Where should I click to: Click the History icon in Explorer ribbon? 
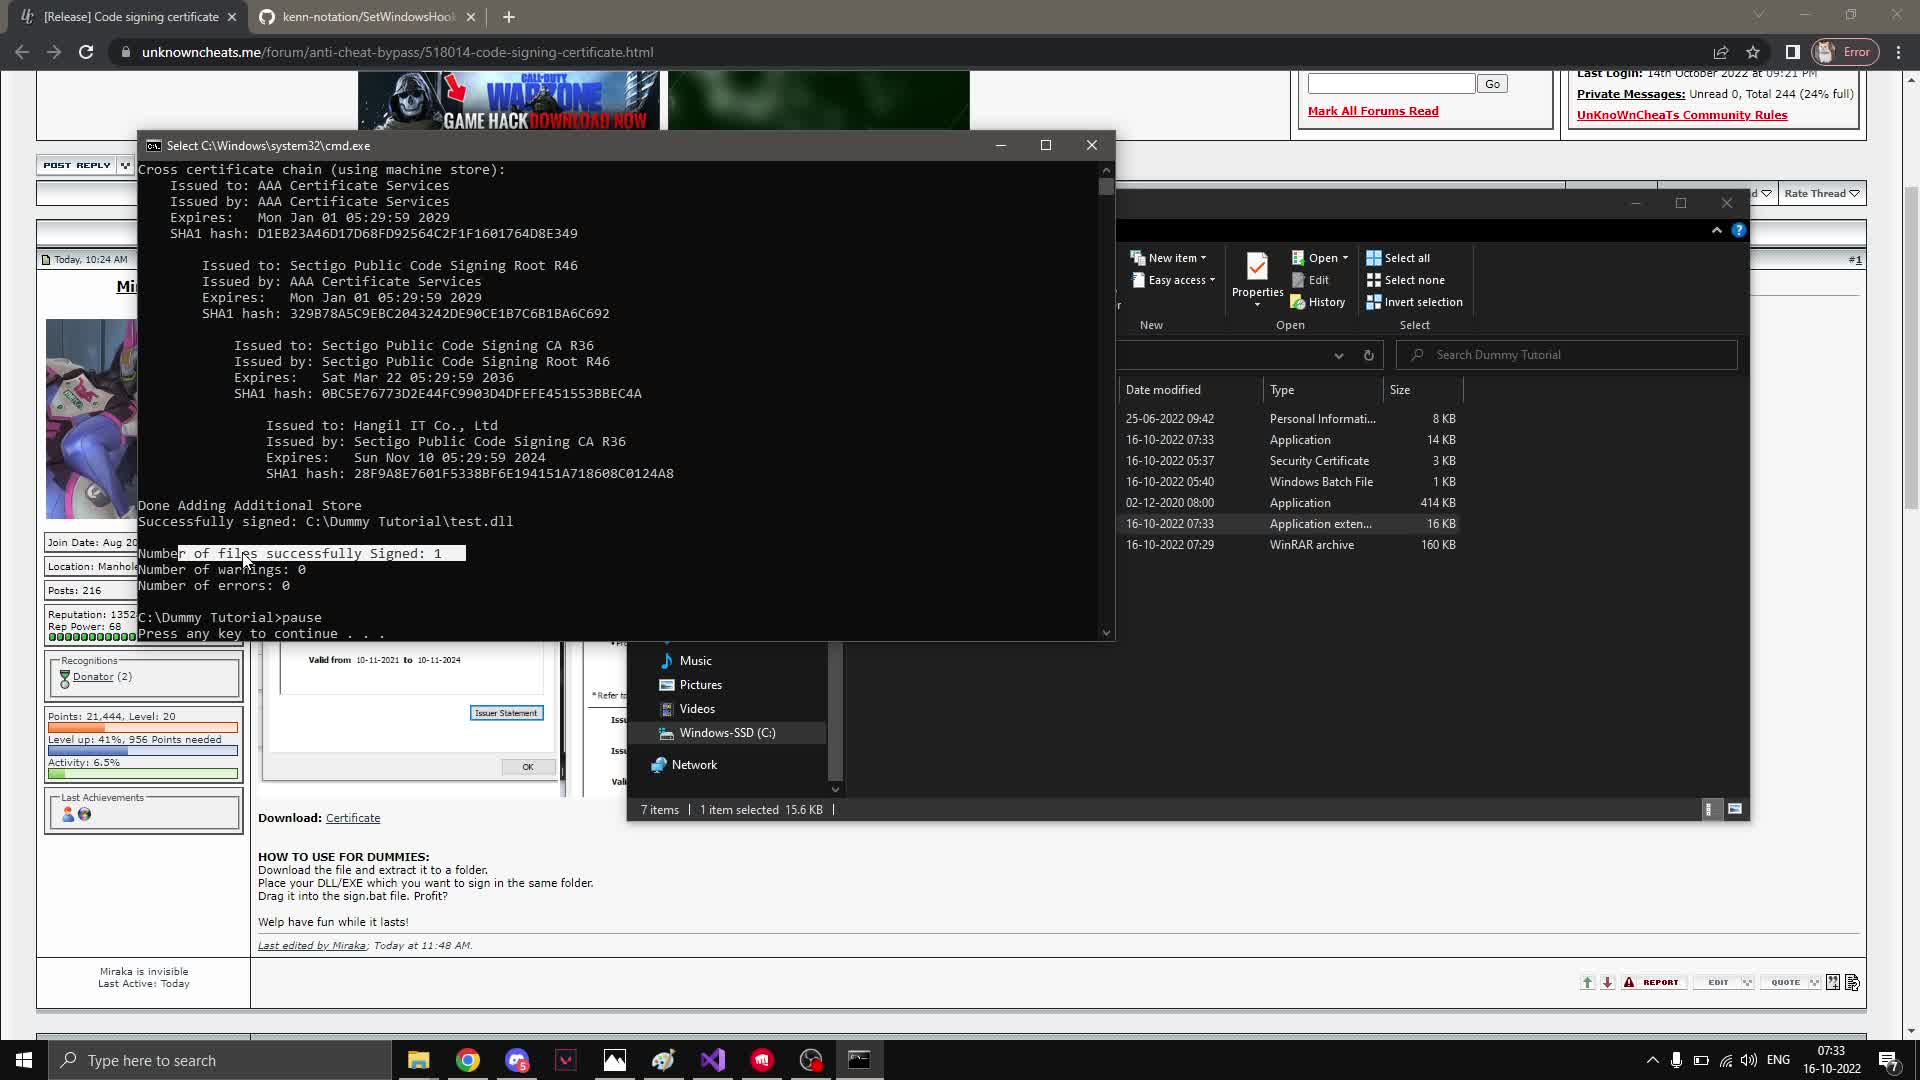pyautogui.click(x=1317, y=302)
